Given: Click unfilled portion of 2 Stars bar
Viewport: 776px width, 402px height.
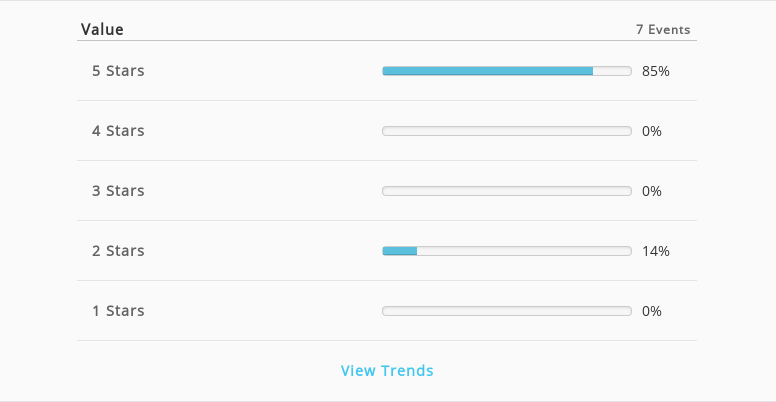Looking at the screenshot, I should pos(524,251).
